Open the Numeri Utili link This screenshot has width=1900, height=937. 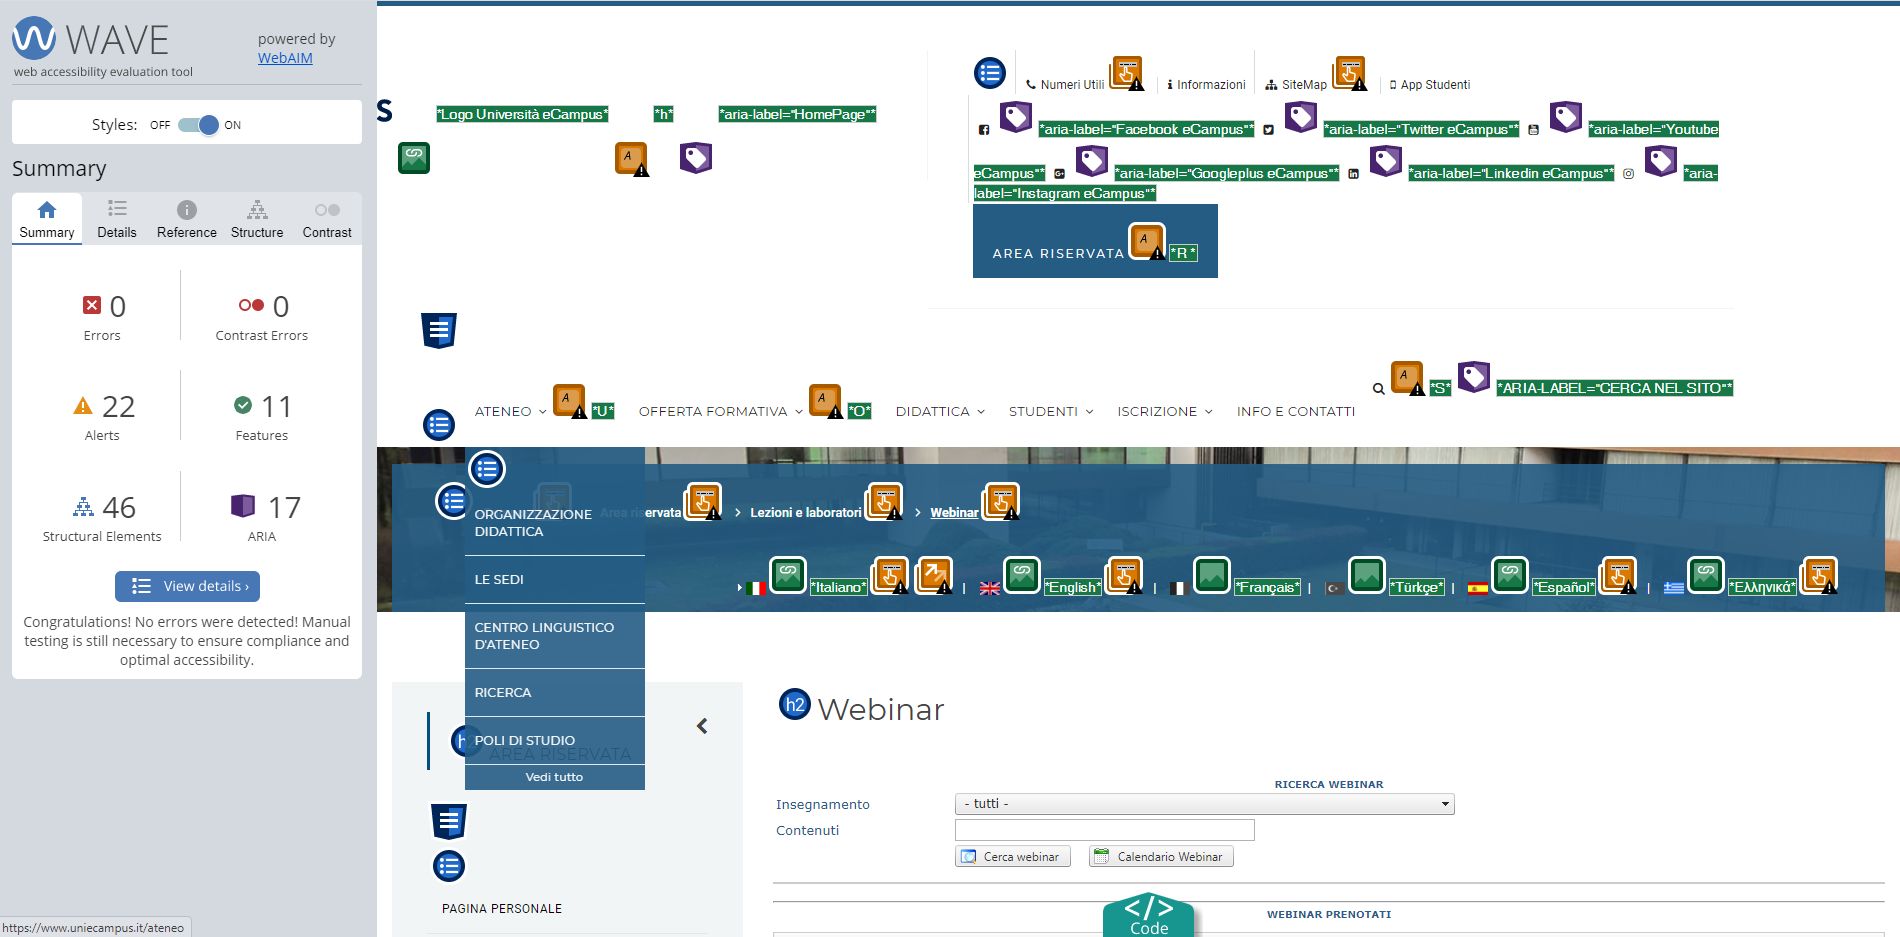1065,85
